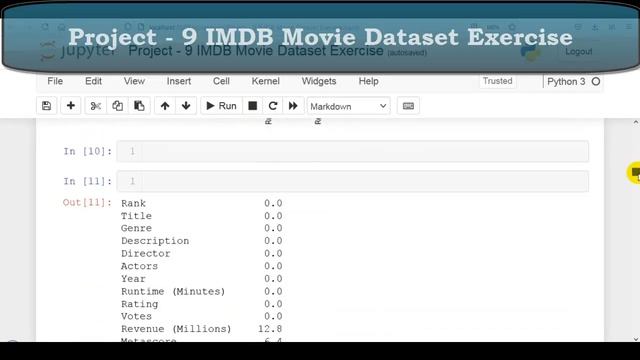The width and height of the screenshot is (640, 360).
Task: Move selected cell up arrow
Action: click(x=165, y=106)
